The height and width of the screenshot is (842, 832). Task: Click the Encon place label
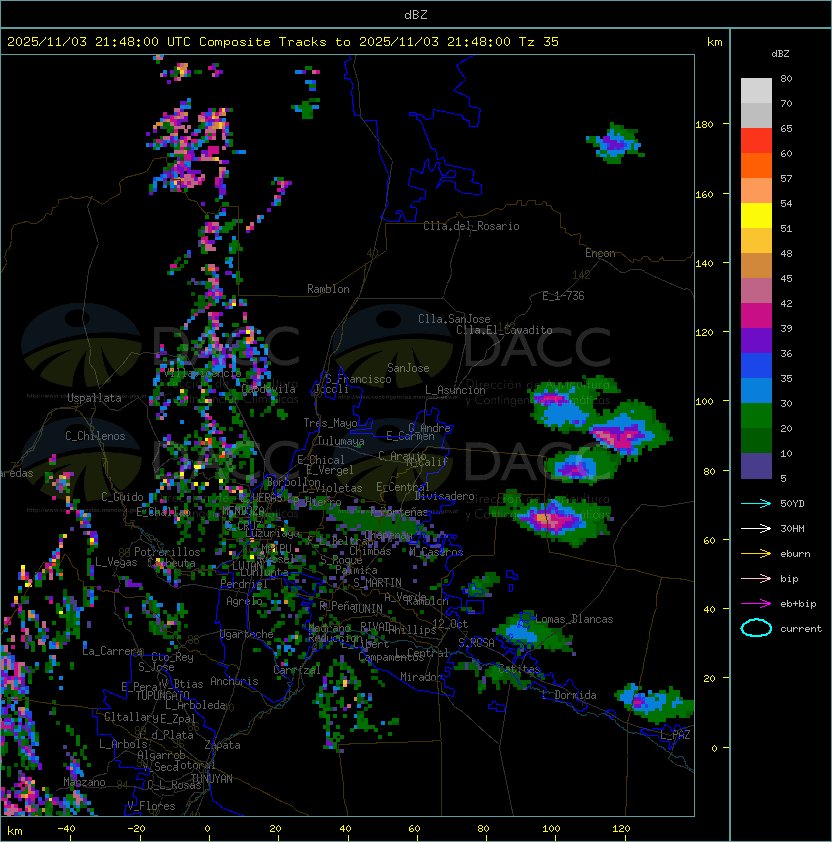tap(600, 253)
